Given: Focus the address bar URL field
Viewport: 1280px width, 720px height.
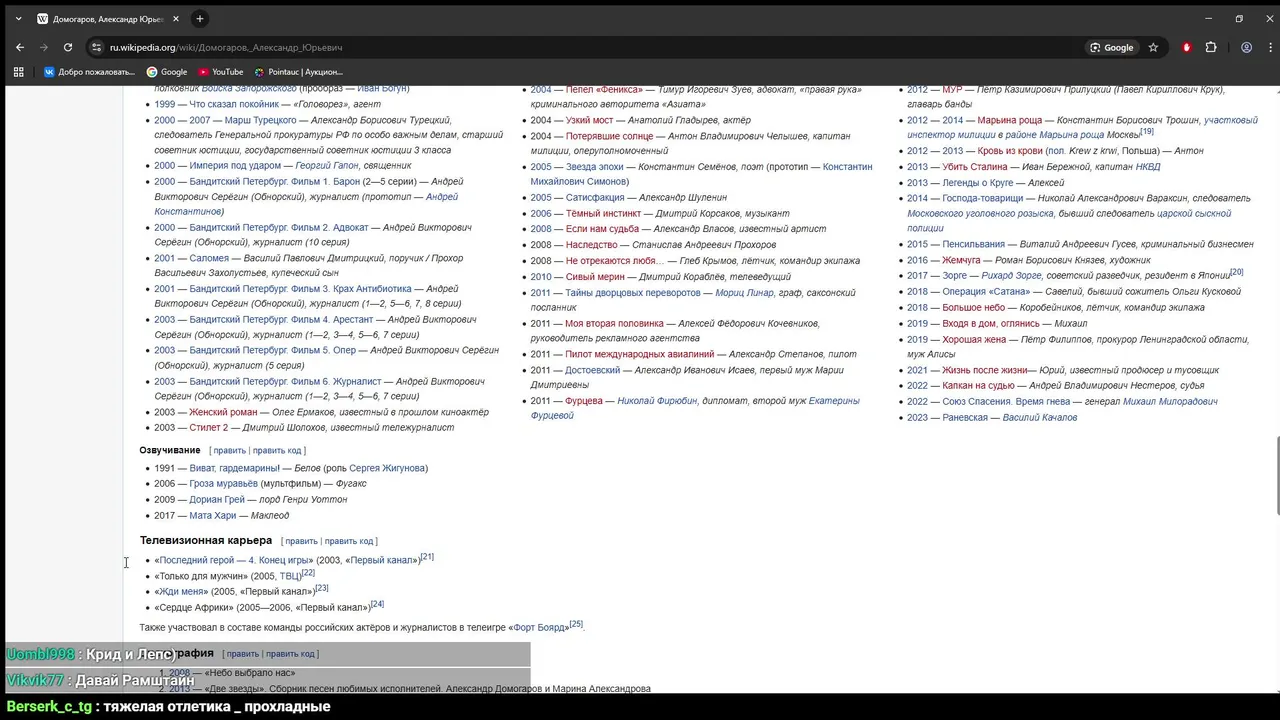Looking at the screenshot, I should point(590,47).
